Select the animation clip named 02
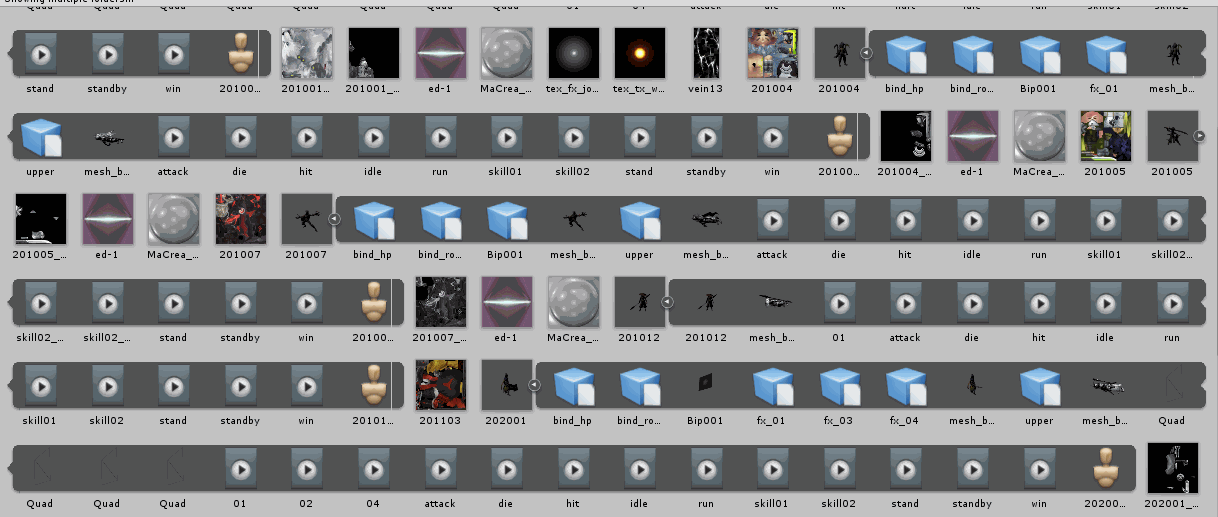 [307, 468]
